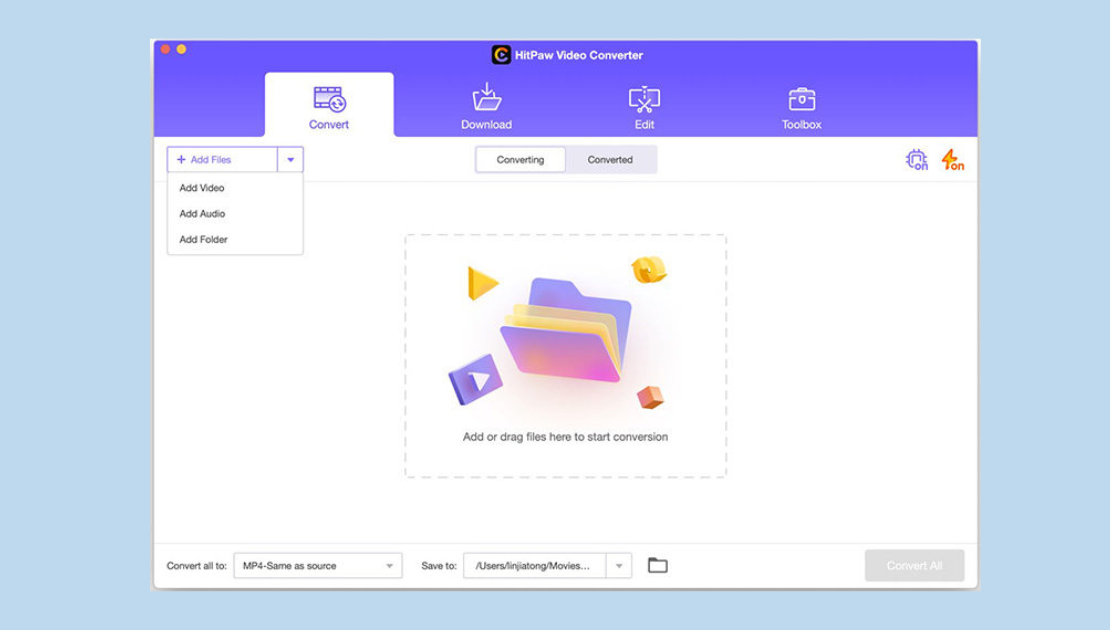The image size is (1110, 630).
Task: Click the folder illustration in drop zone
Action: tap(565, 330)
